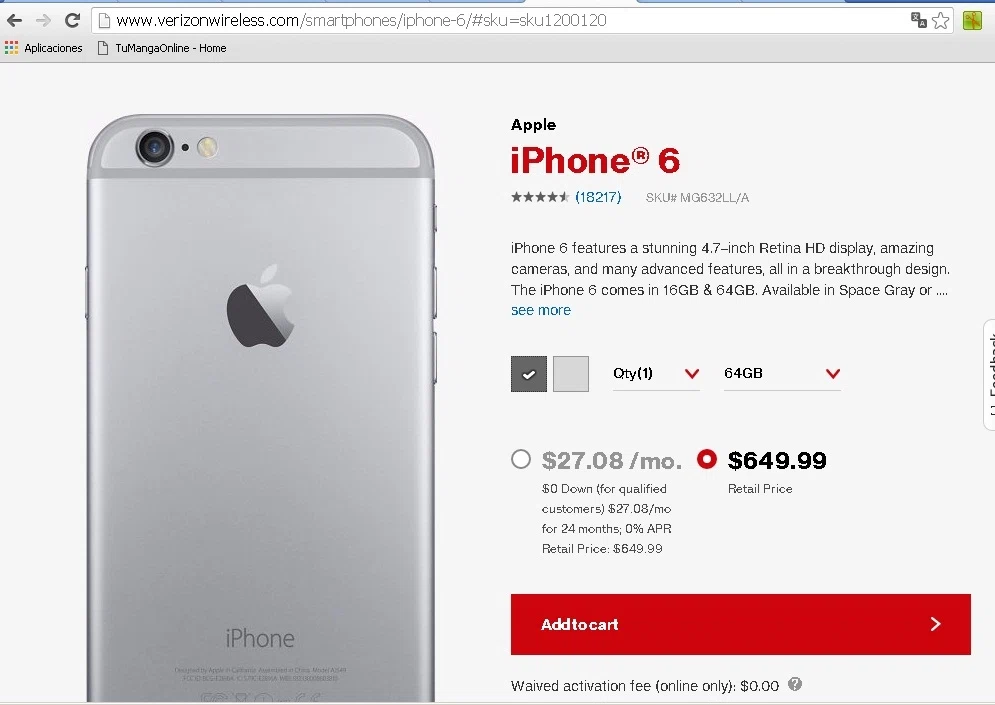
Task: Reload the page with refresh icon
Action: [x=72, y=21]
